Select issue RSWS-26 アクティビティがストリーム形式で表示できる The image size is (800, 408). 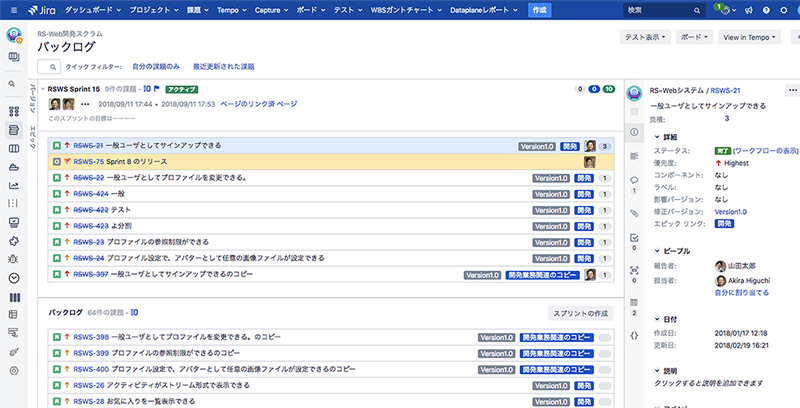331,385
